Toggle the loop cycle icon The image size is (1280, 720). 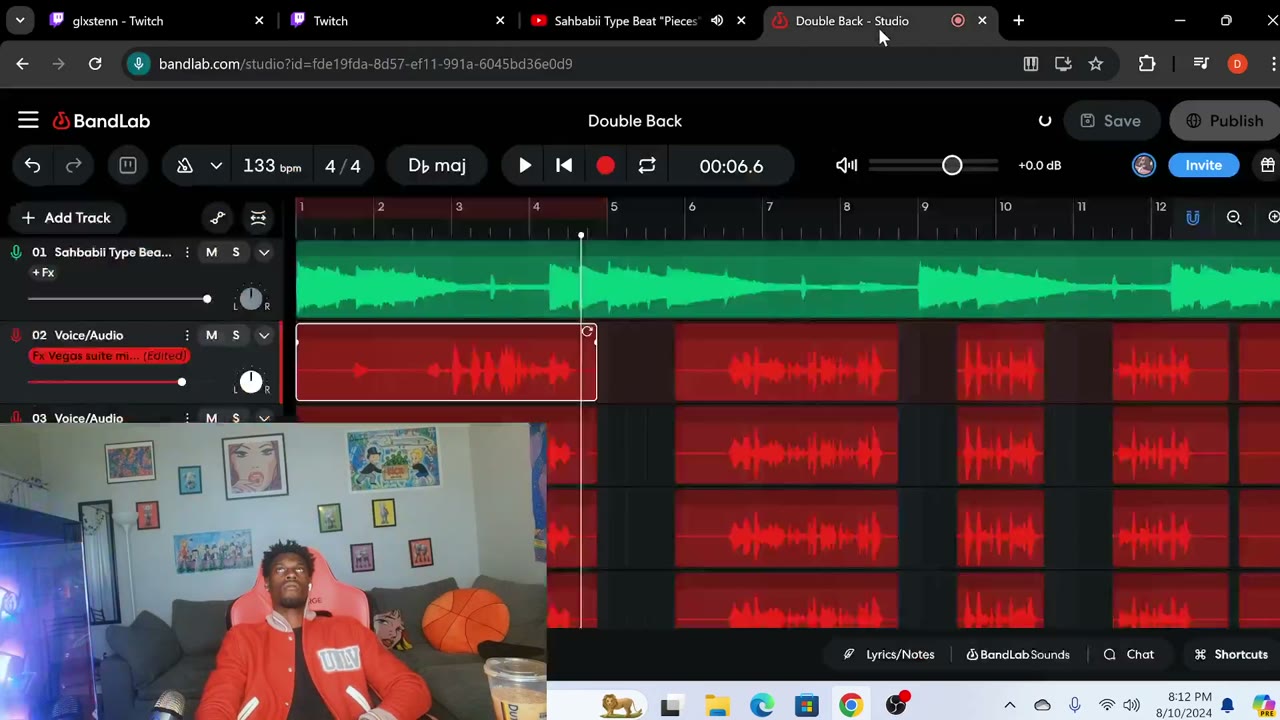tap(647, 166)
